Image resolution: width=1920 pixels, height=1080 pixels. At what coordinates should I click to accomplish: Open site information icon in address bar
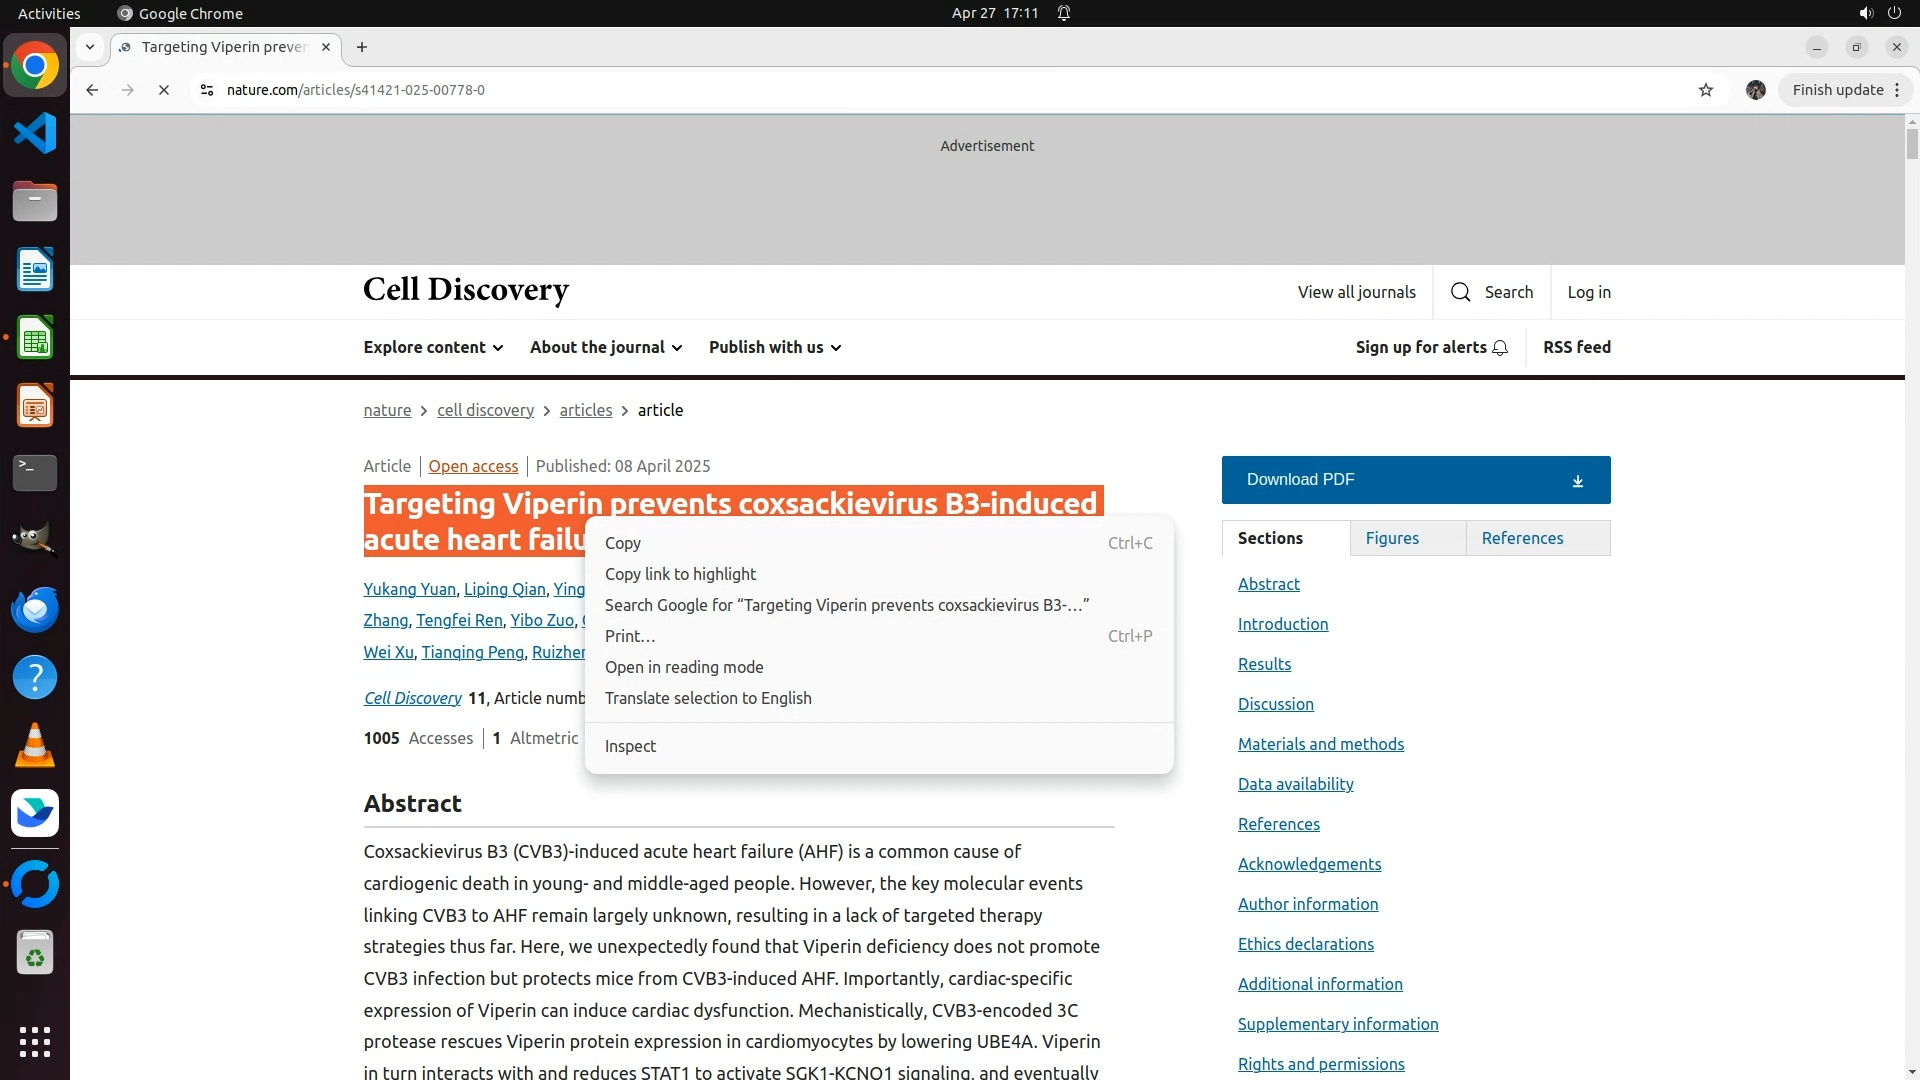207,90
